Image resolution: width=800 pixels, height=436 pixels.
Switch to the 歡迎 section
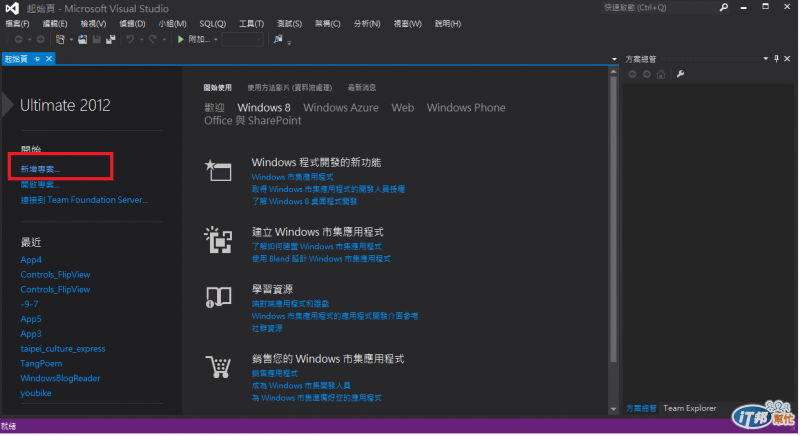(x=214, y=108)
